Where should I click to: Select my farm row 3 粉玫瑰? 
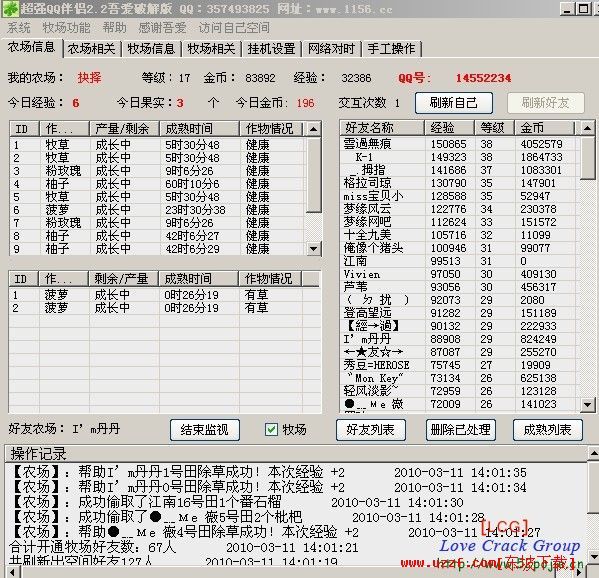click(x=158, y=171)
